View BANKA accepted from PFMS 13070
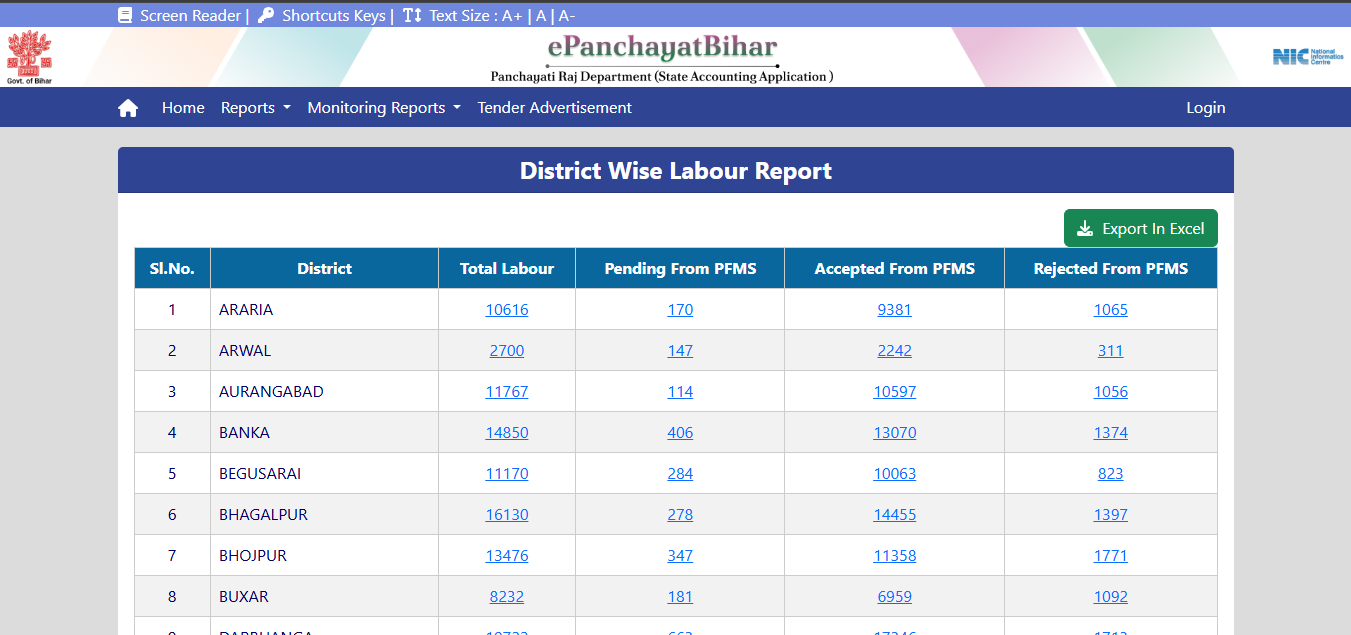 click(x=894, y=432)
